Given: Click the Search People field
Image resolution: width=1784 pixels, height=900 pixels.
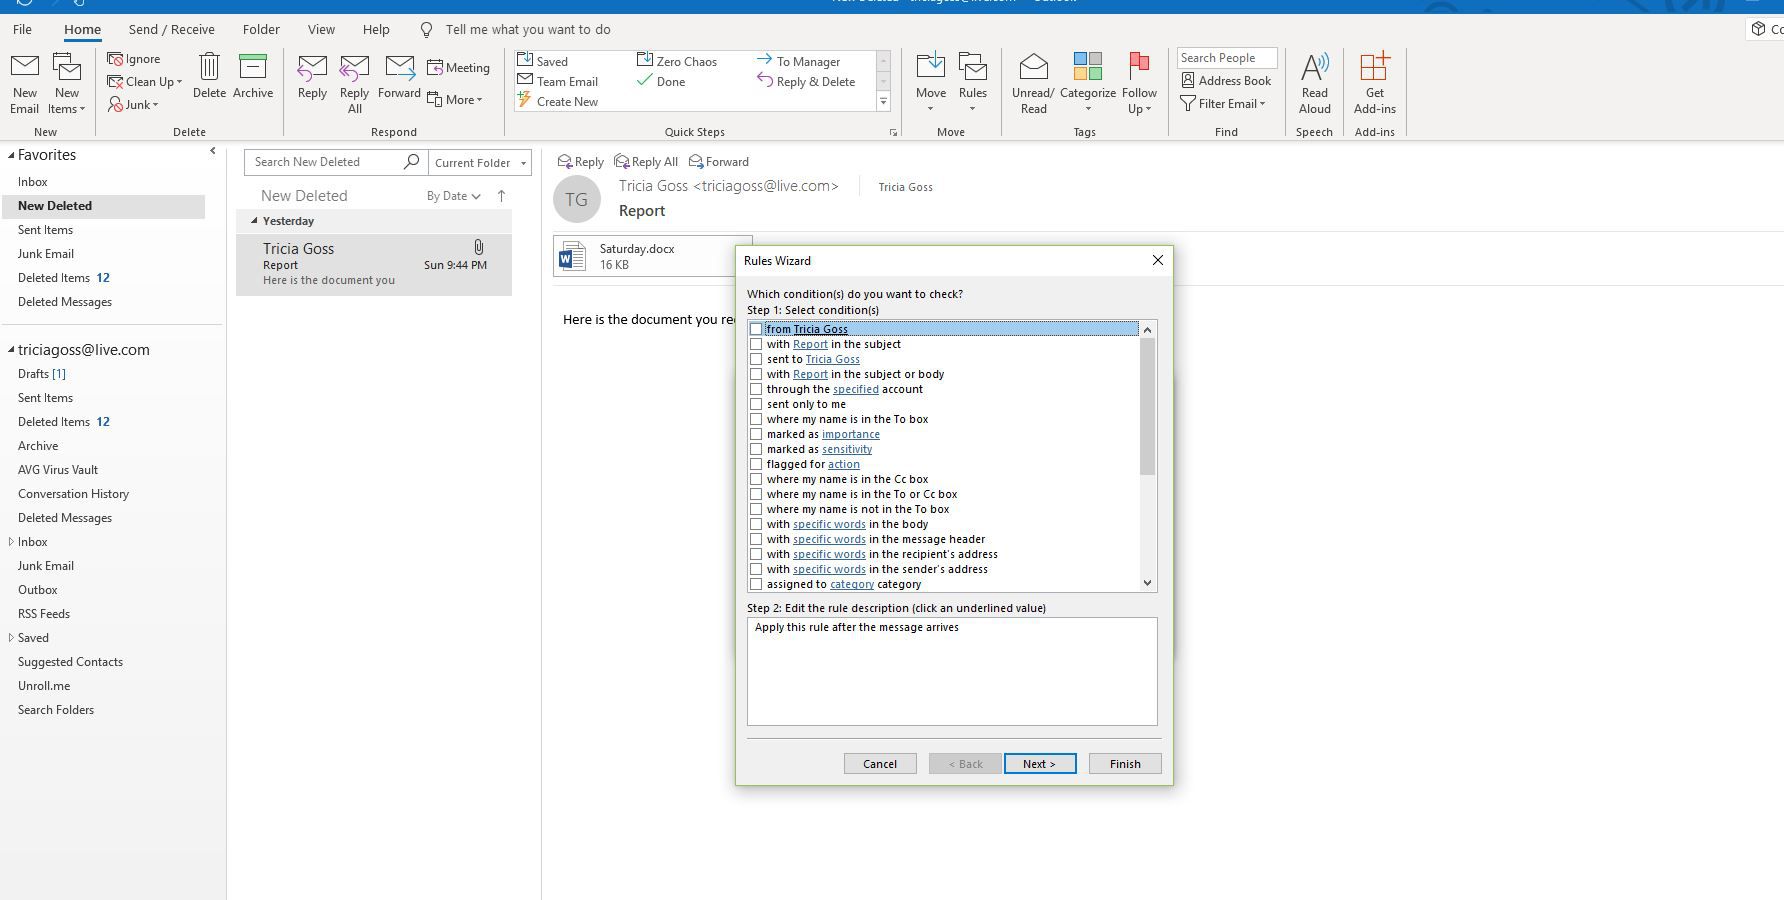Looking at the screenshot, I should (1227, 58).
